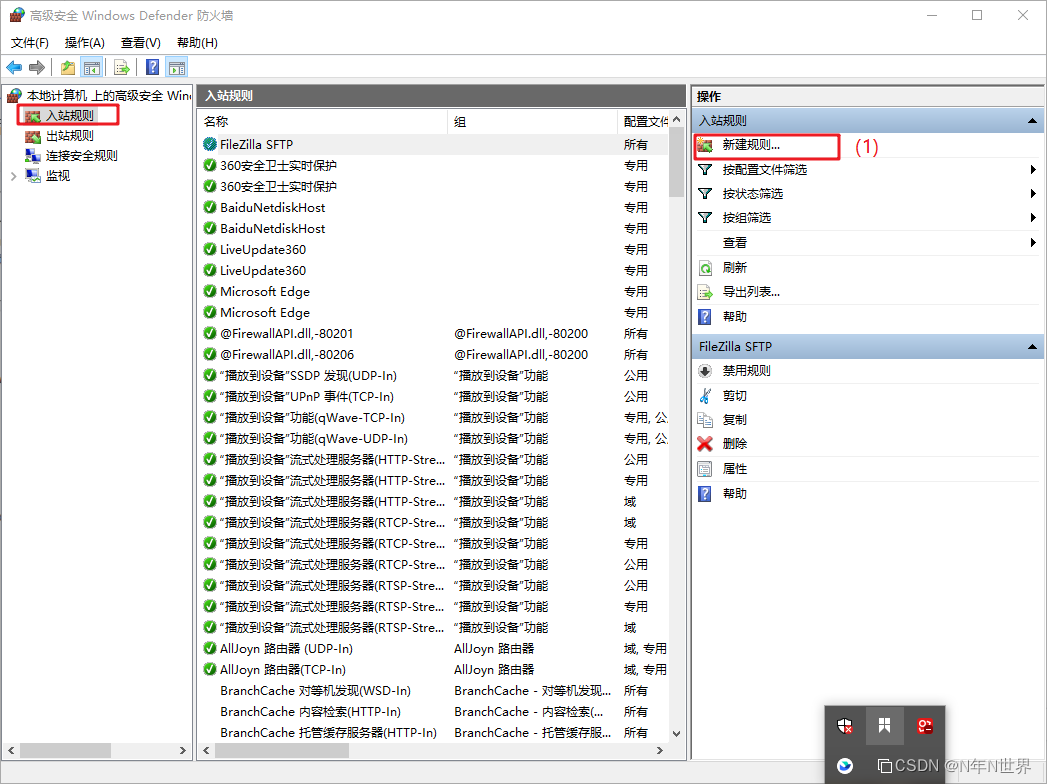Toggle the action pane toolbar icon
The image size is (1047, 784).
pos(177,67)
